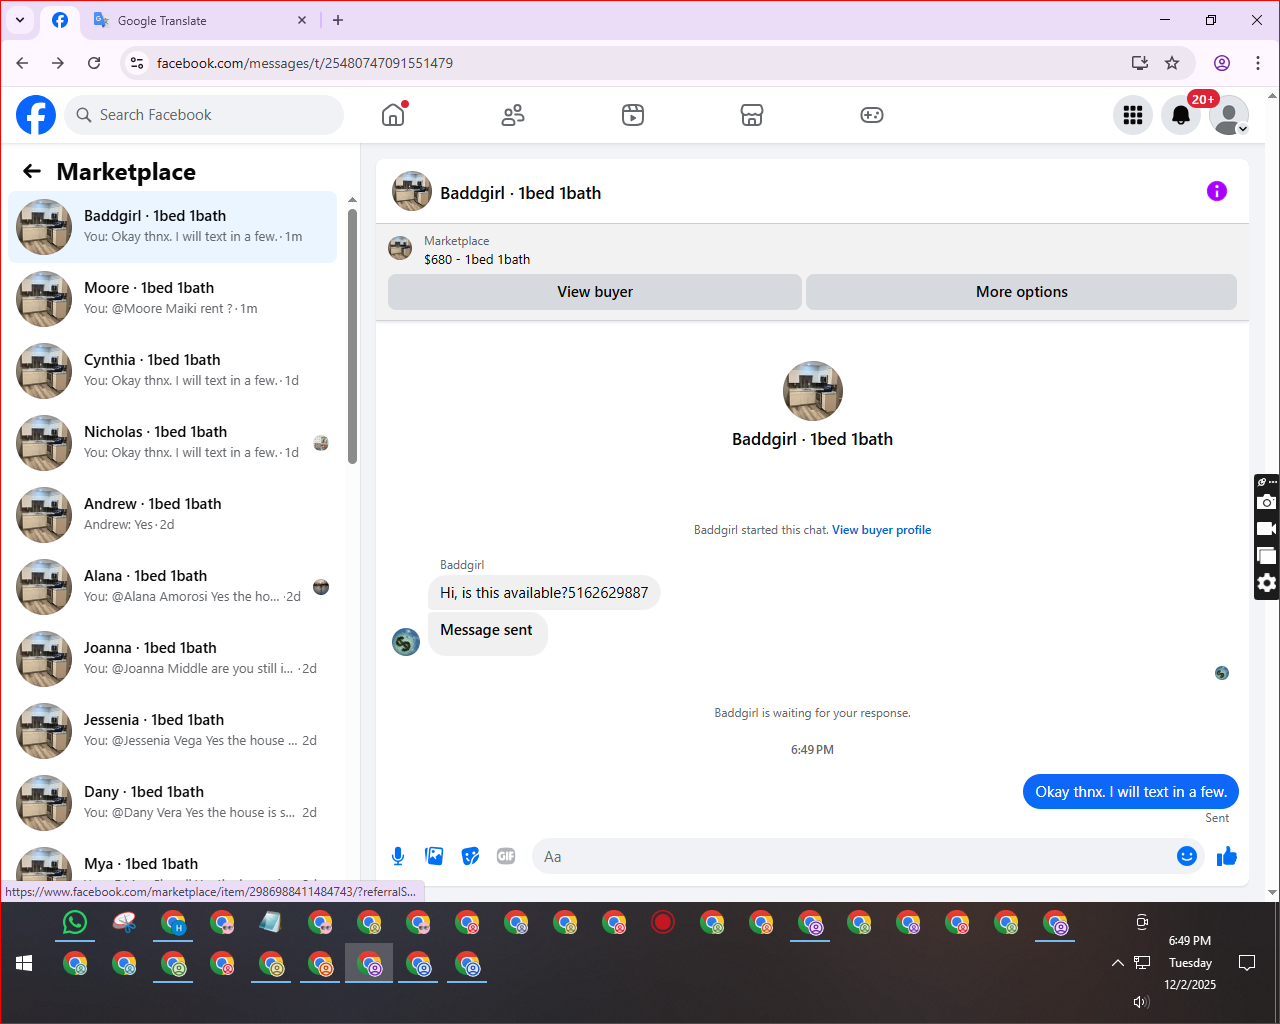
Task: Open the View buyer profile link
Action: tap(881, 530)
